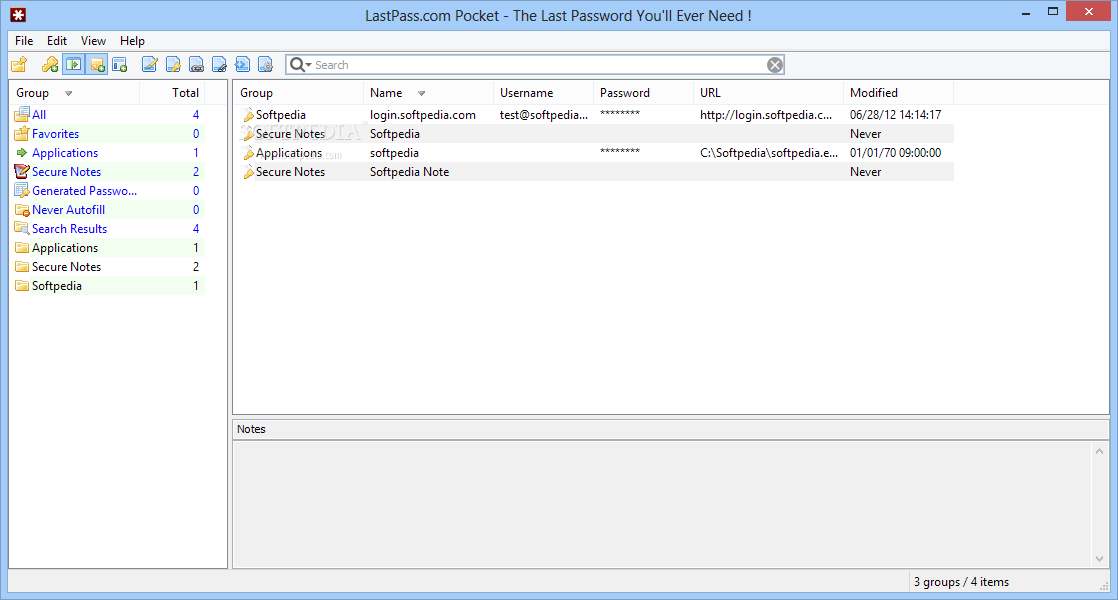The width and height of the screenshot is (1118, 600).
Task: Click the Notes scrollbar up arrow
Action: pos(1099,451)
